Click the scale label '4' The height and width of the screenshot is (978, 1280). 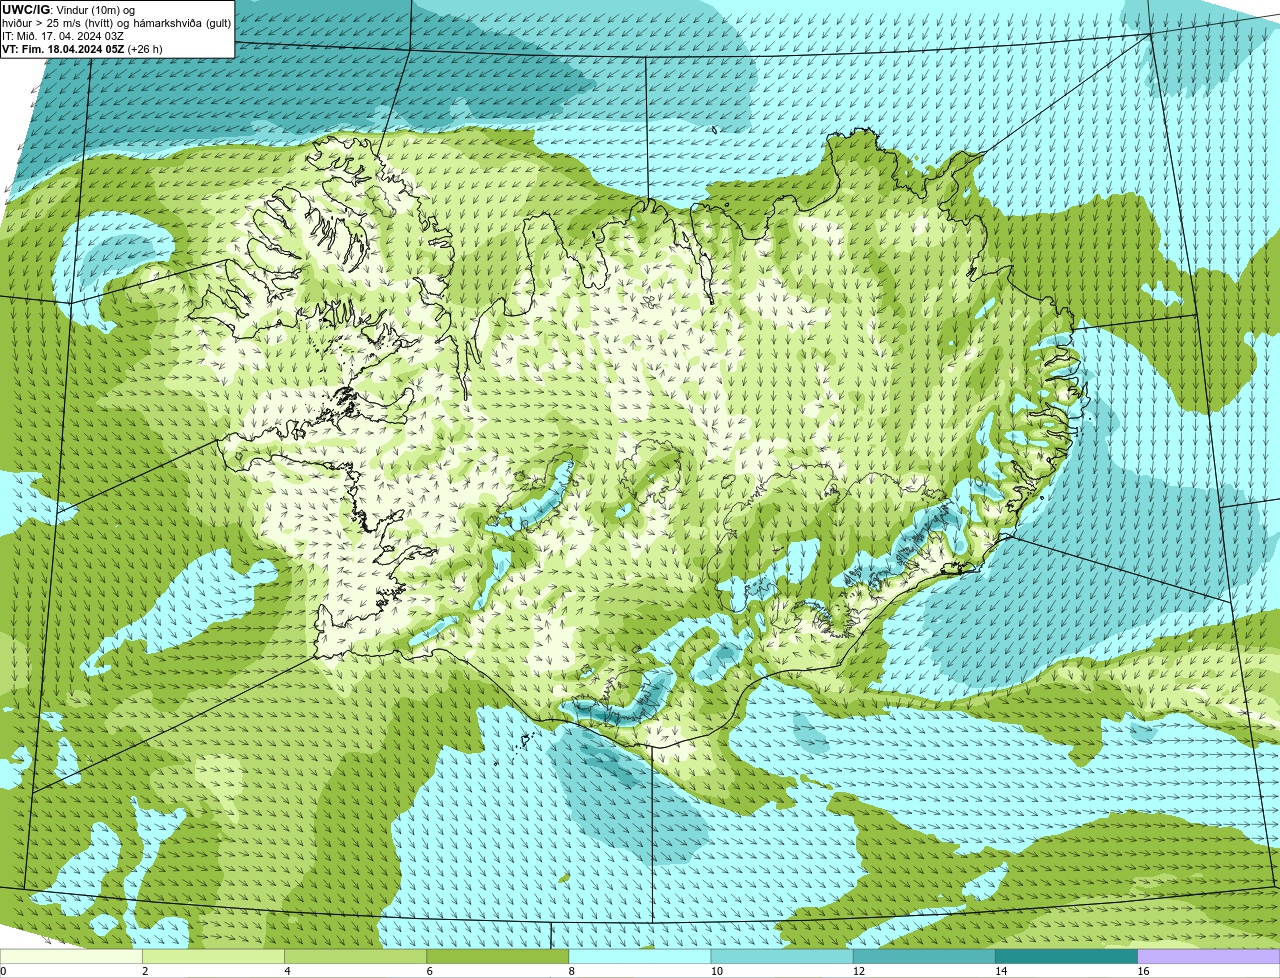(x=287, y=971)
